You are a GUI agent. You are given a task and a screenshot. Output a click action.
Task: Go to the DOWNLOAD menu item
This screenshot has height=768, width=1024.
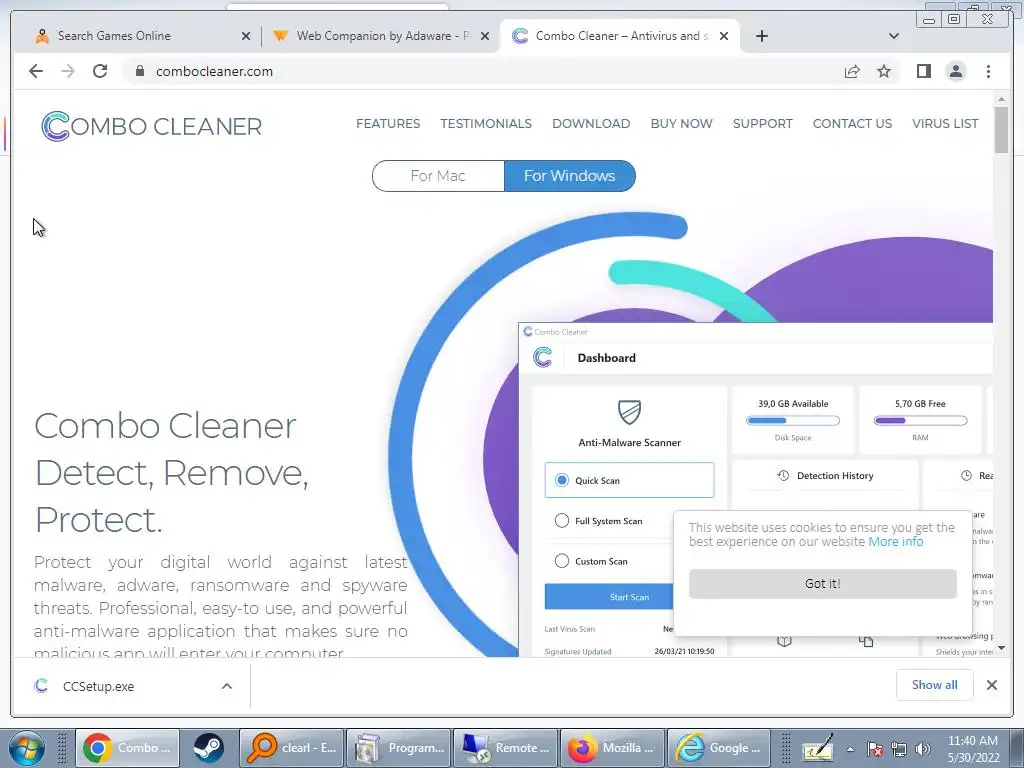pos(591,123)
